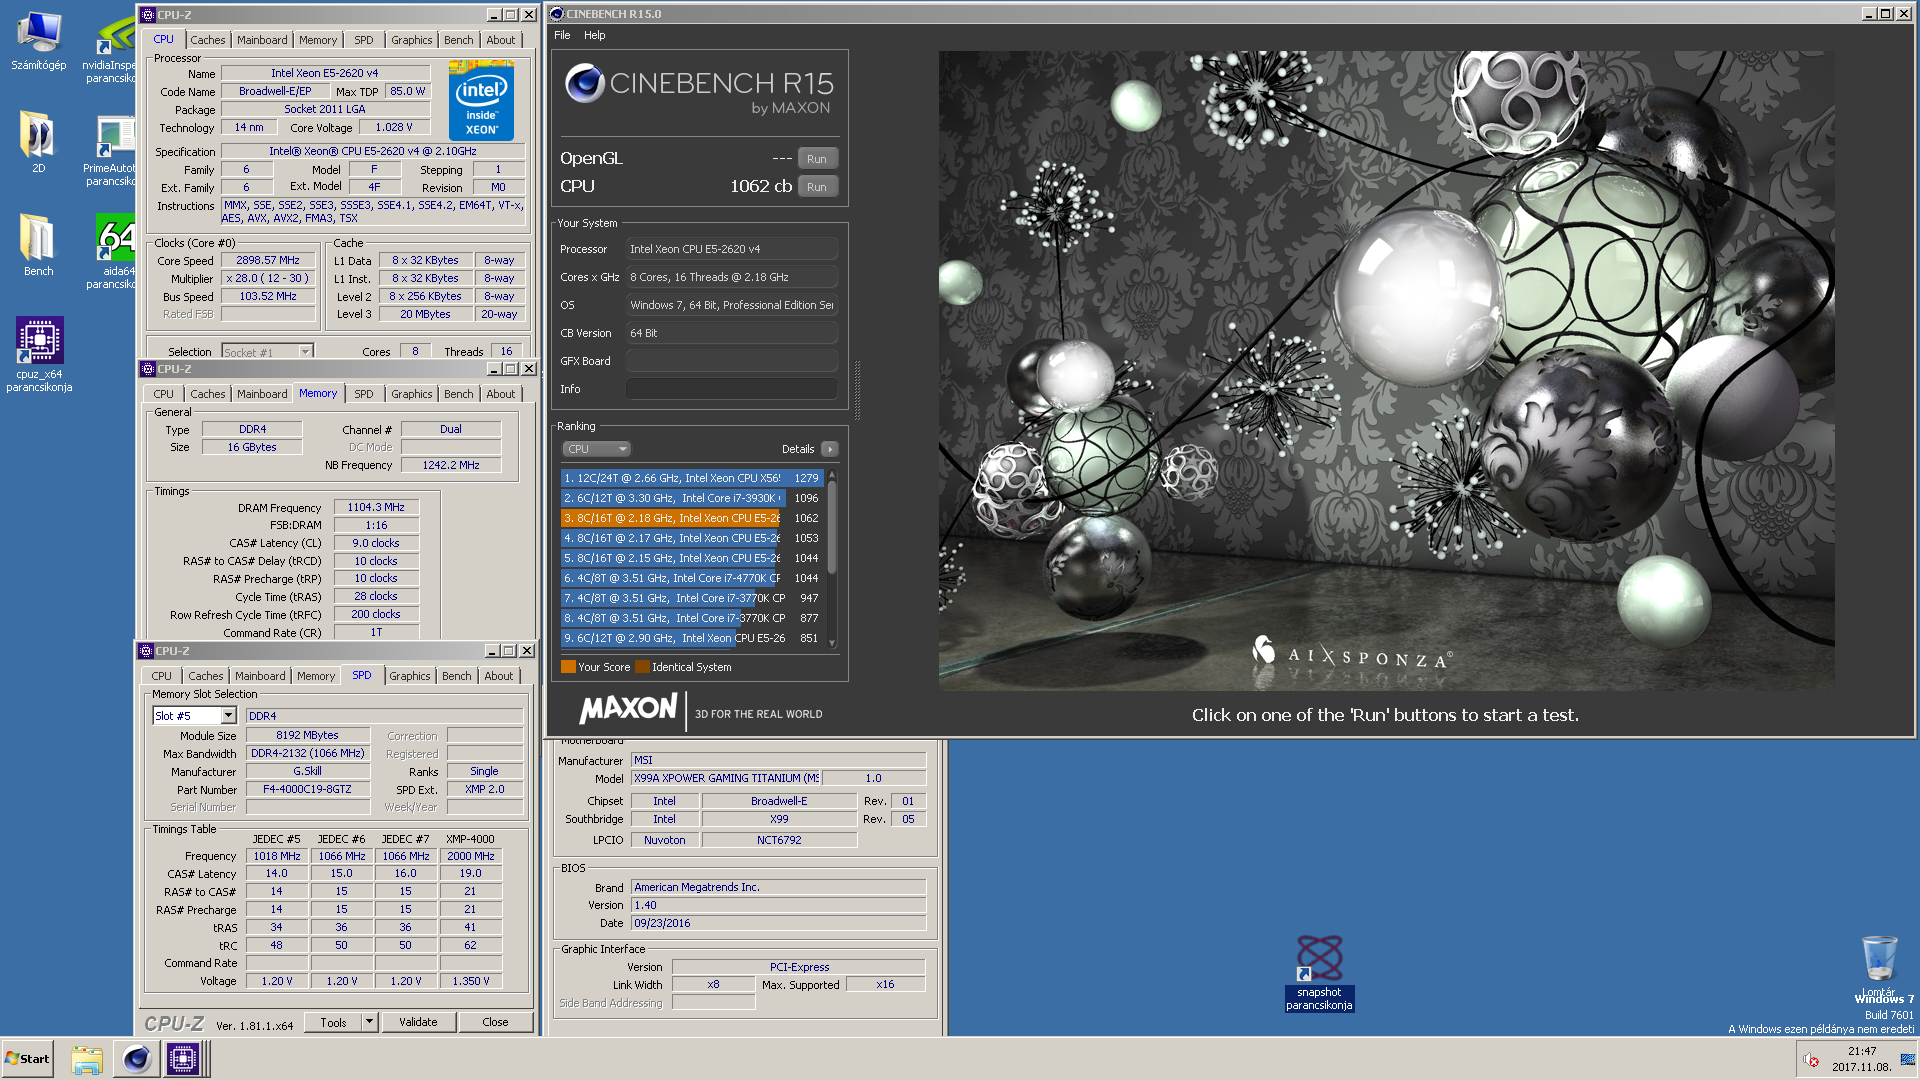The height and width of the screenshot is (1080, 1920).
Task: Select the Bench tab in the SPD CPU-Z window
Action: (x=457, y=676)
